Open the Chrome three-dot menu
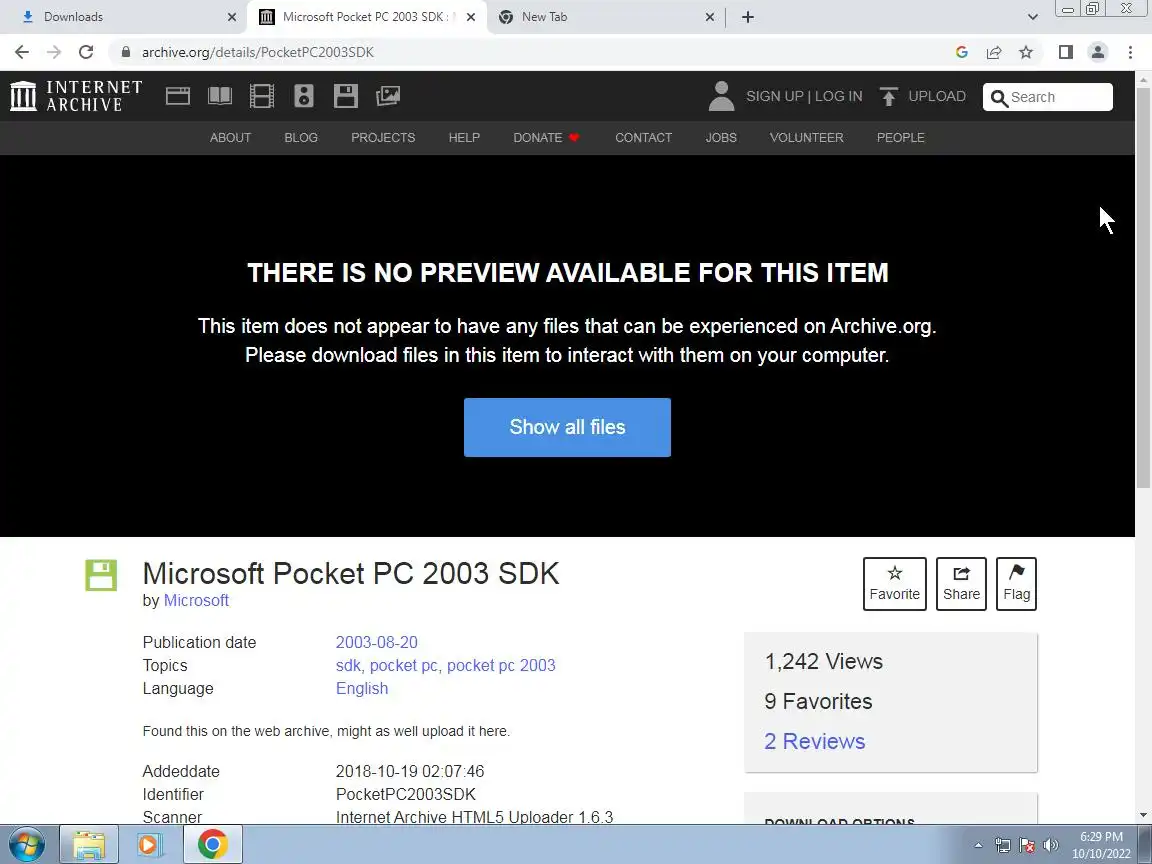 [1130, 52]
